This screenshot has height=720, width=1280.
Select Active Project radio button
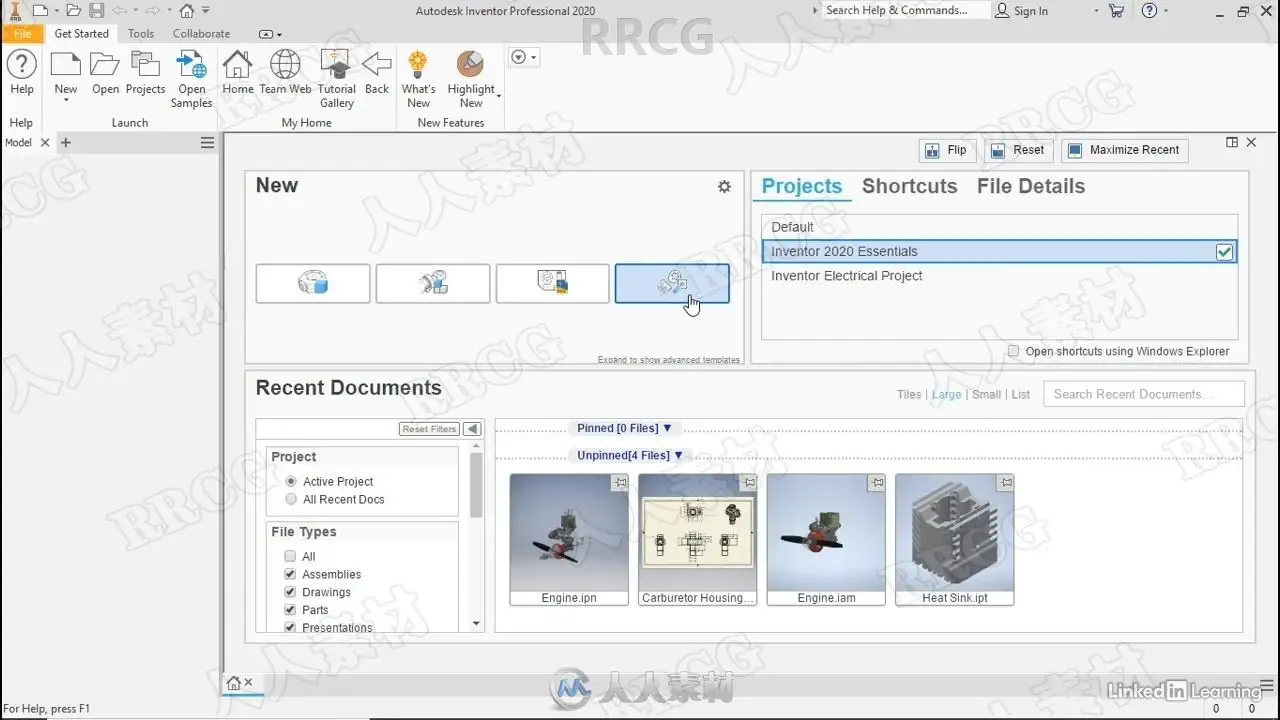pos(291,481)
